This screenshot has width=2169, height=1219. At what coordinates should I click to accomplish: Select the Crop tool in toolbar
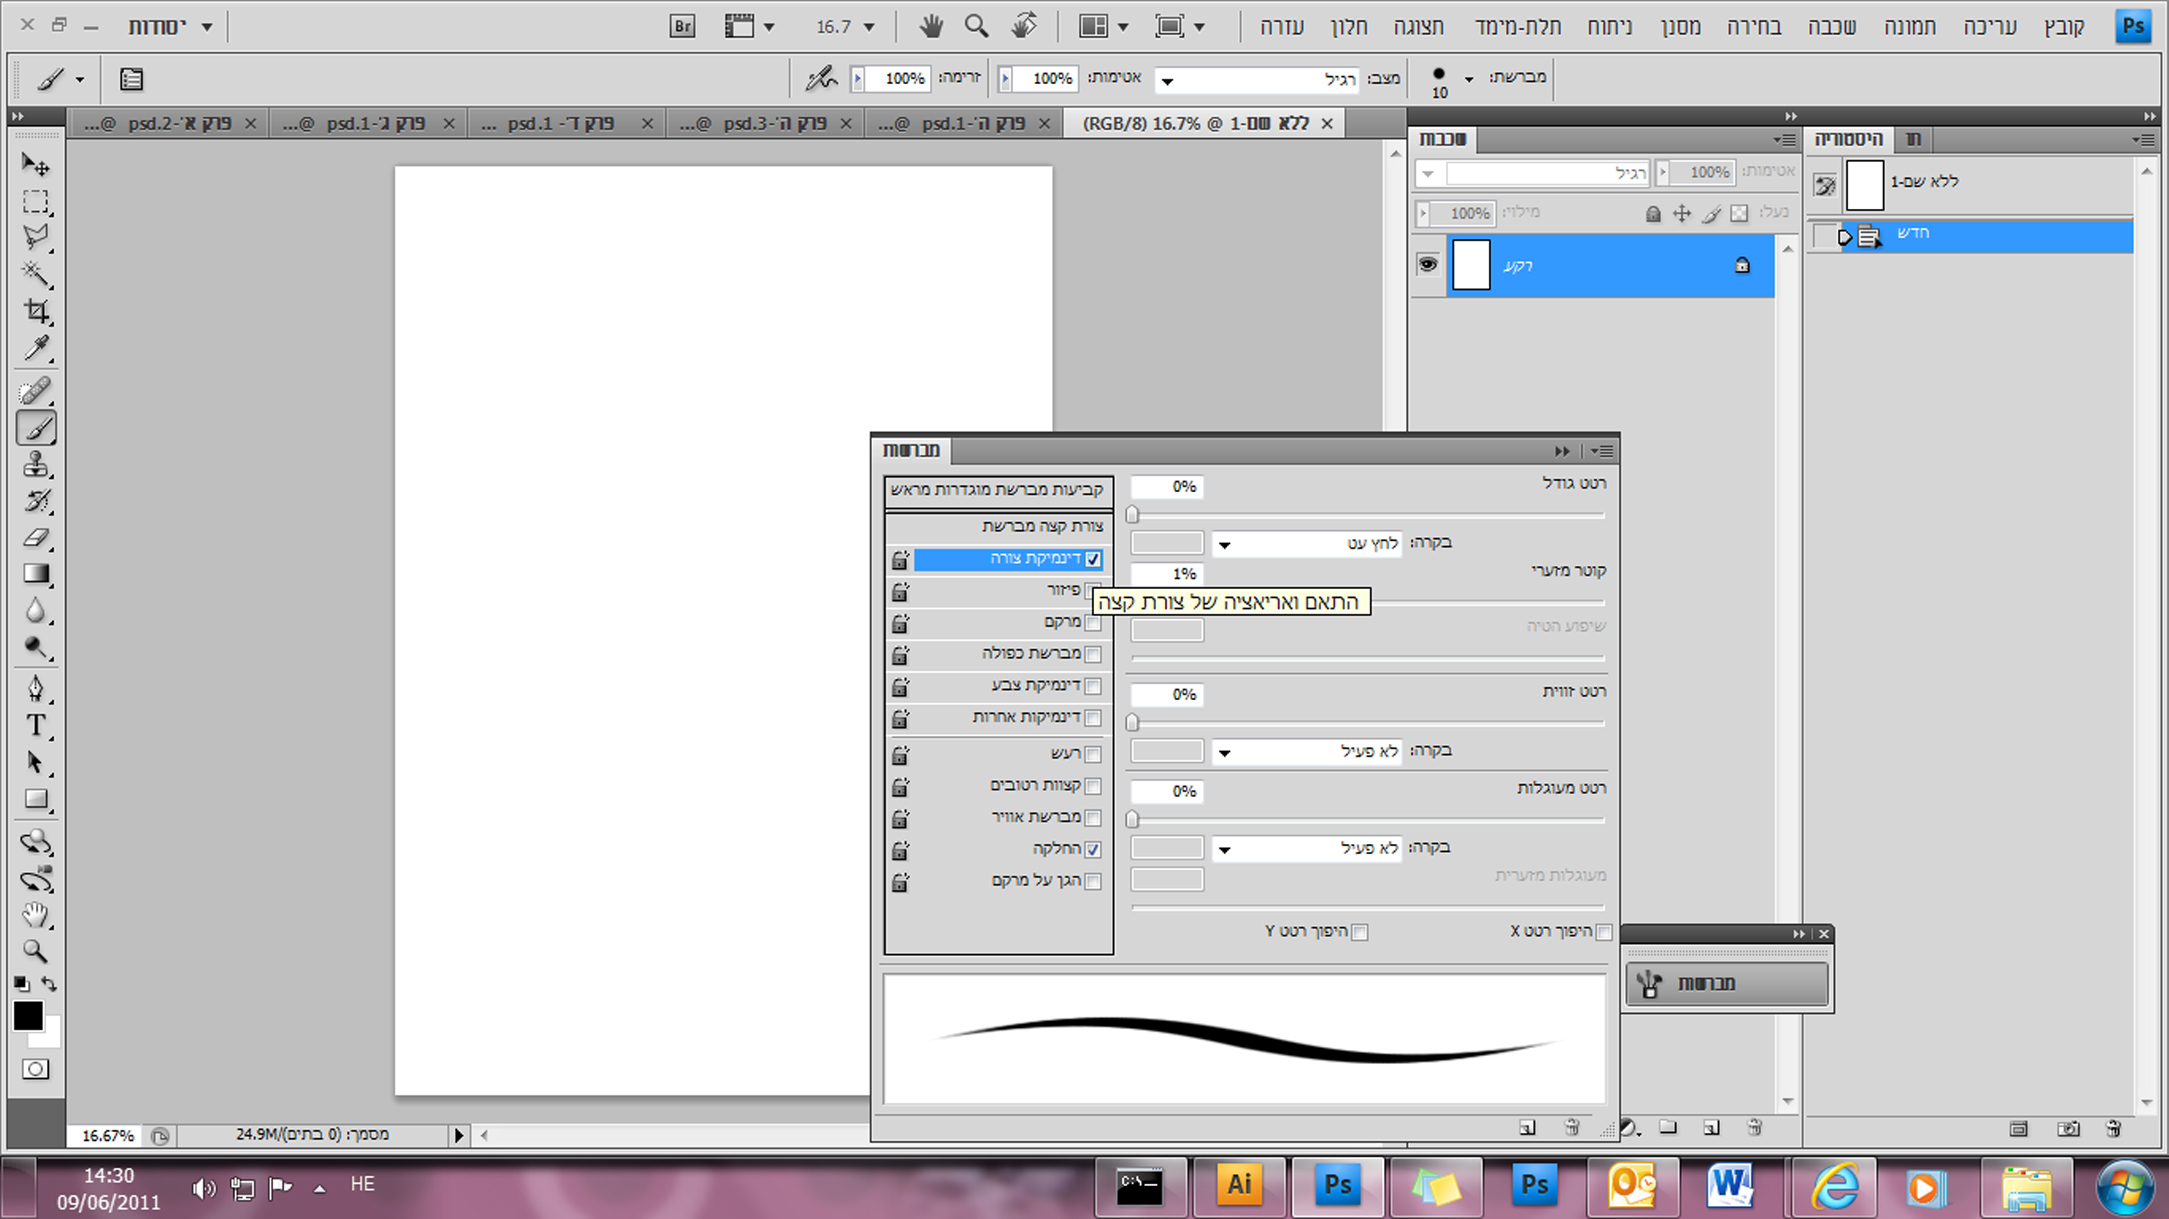[37, 312]
